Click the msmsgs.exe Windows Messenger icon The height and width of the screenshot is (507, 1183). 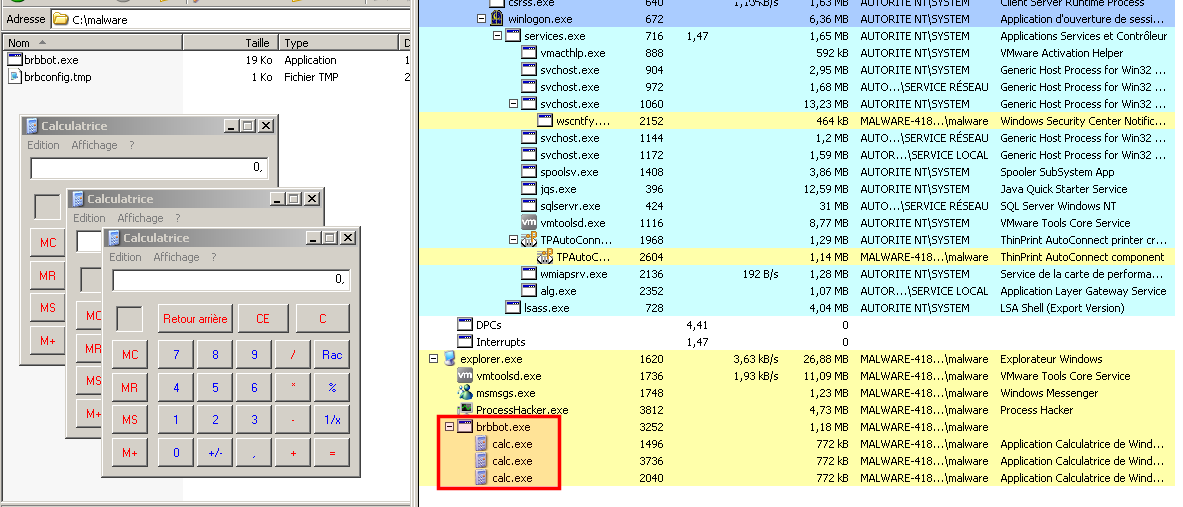(465, 393)
